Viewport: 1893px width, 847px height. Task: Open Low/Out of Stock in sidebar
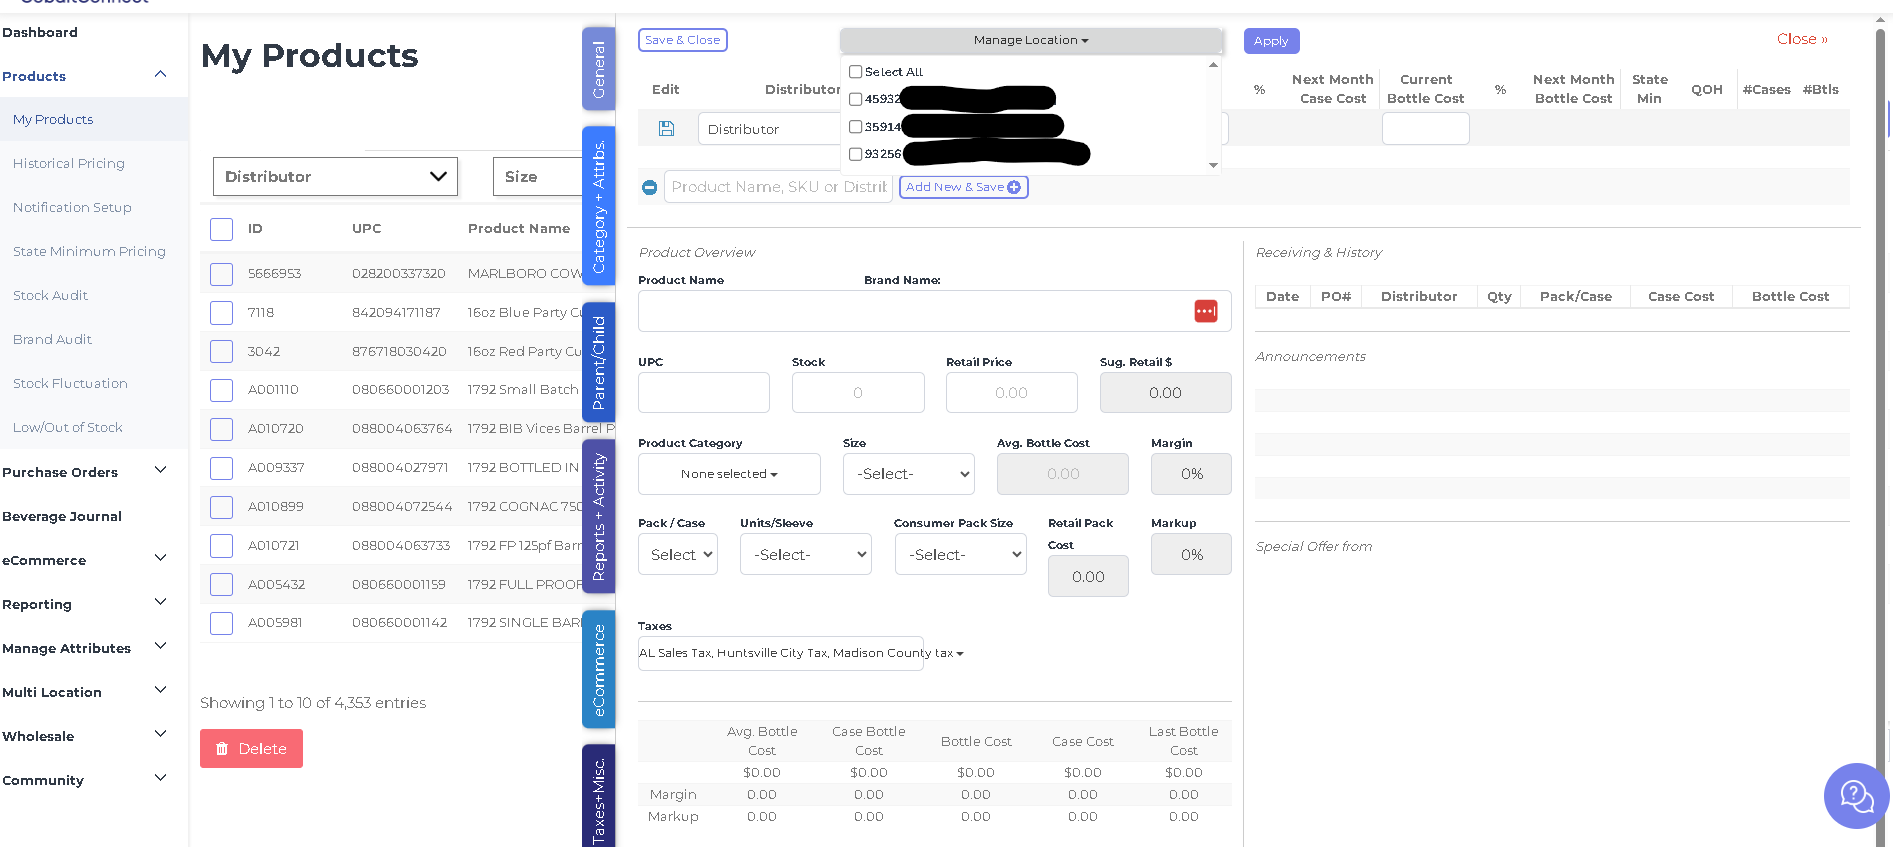coord(68,427)
